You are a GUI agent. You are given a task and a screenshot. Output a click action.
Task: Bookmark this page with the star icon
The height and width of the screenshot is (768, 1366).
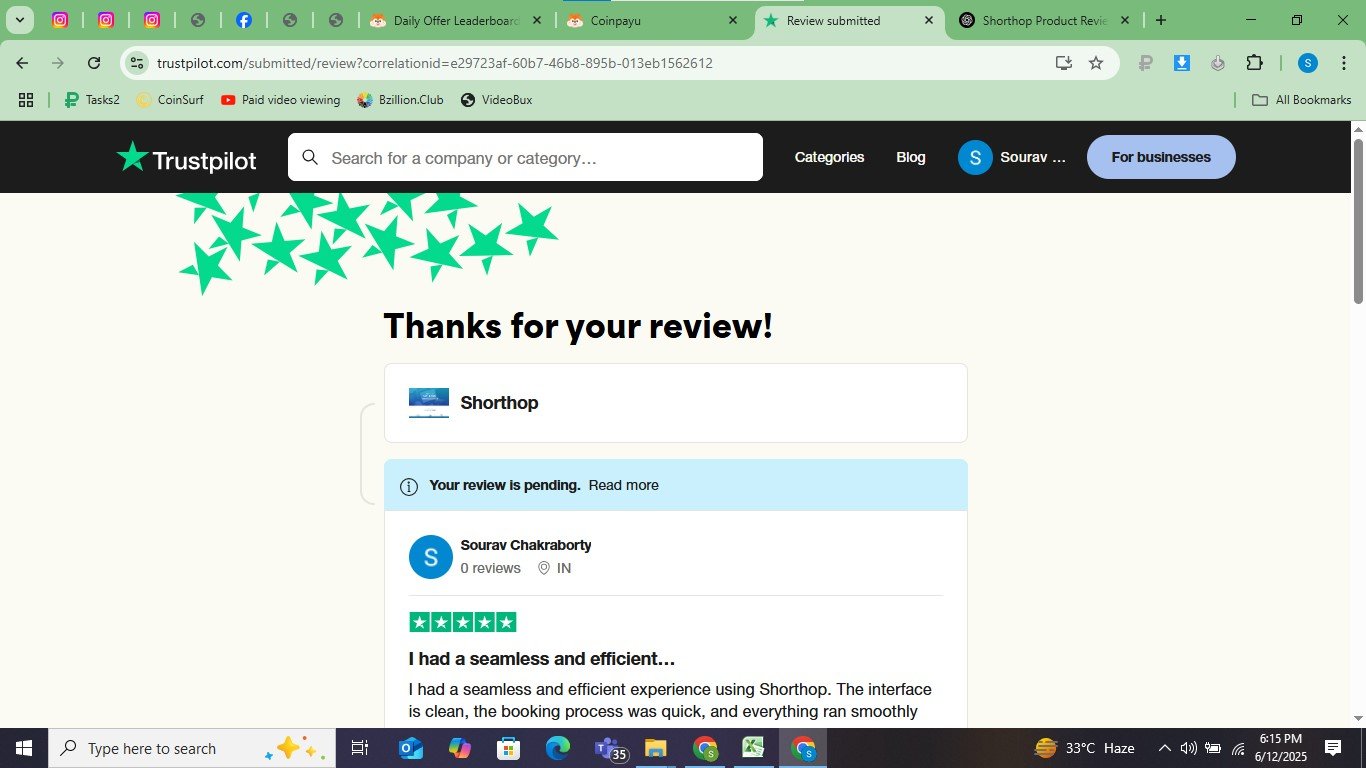(x=1096, y=63)
